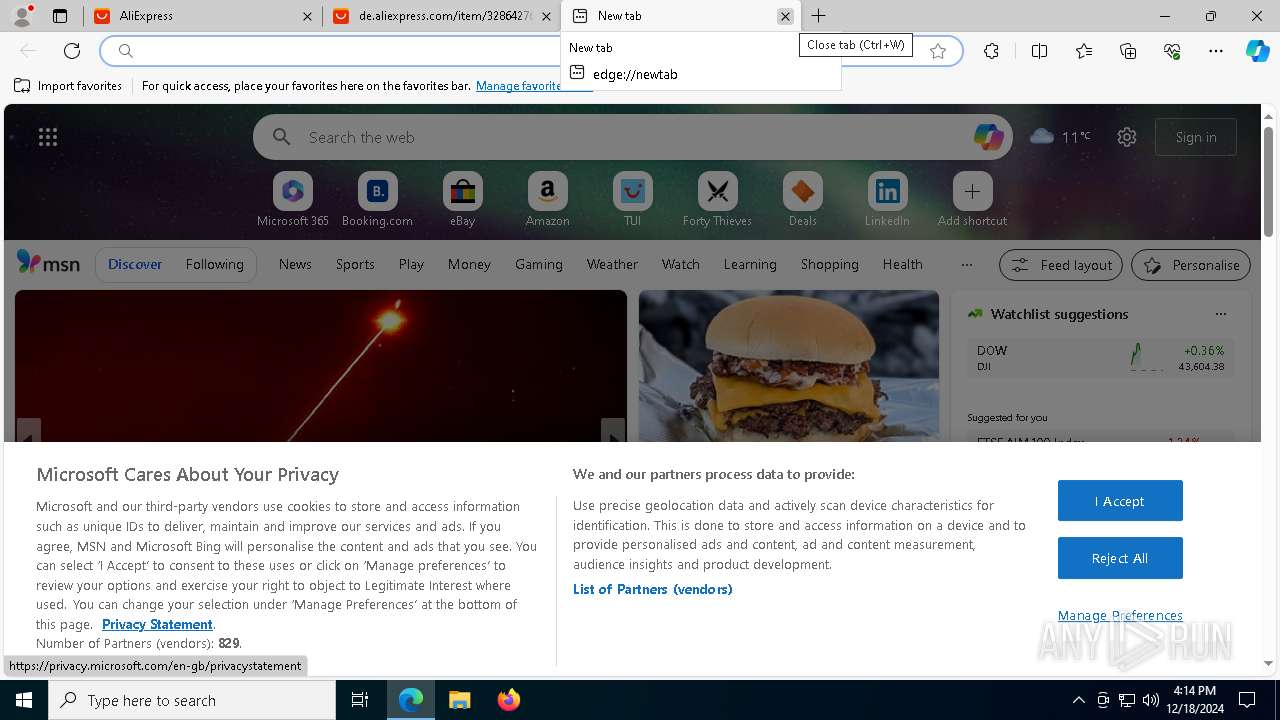Open the Booking.com shortcut
The height and width of the screenshot is (720, 1280).
[x=377, y=200]
